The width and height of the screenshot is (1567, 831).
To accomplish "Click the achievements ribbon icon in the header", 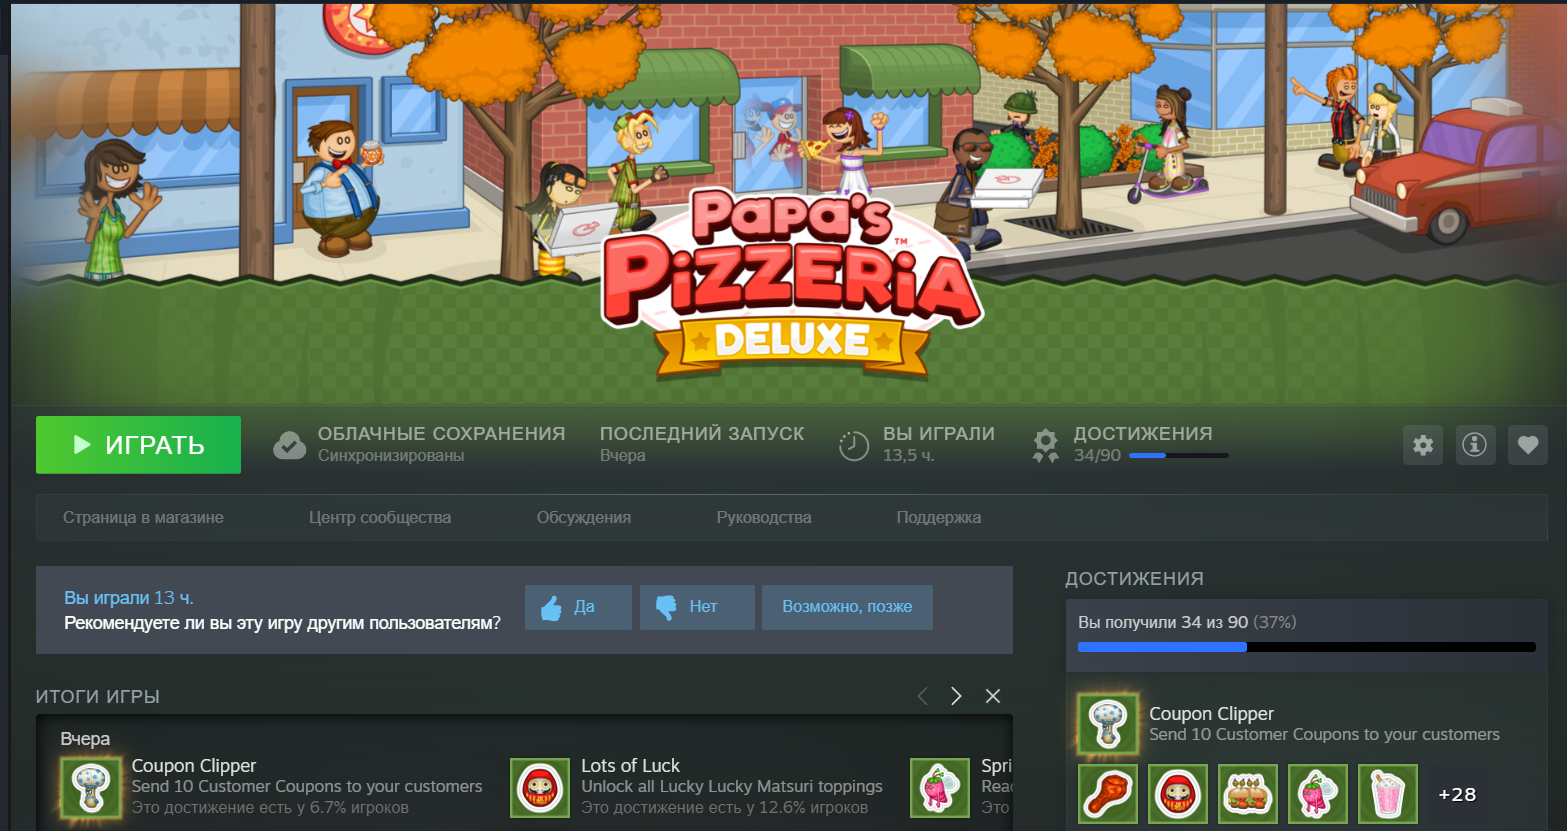I will coord(1045,446).
